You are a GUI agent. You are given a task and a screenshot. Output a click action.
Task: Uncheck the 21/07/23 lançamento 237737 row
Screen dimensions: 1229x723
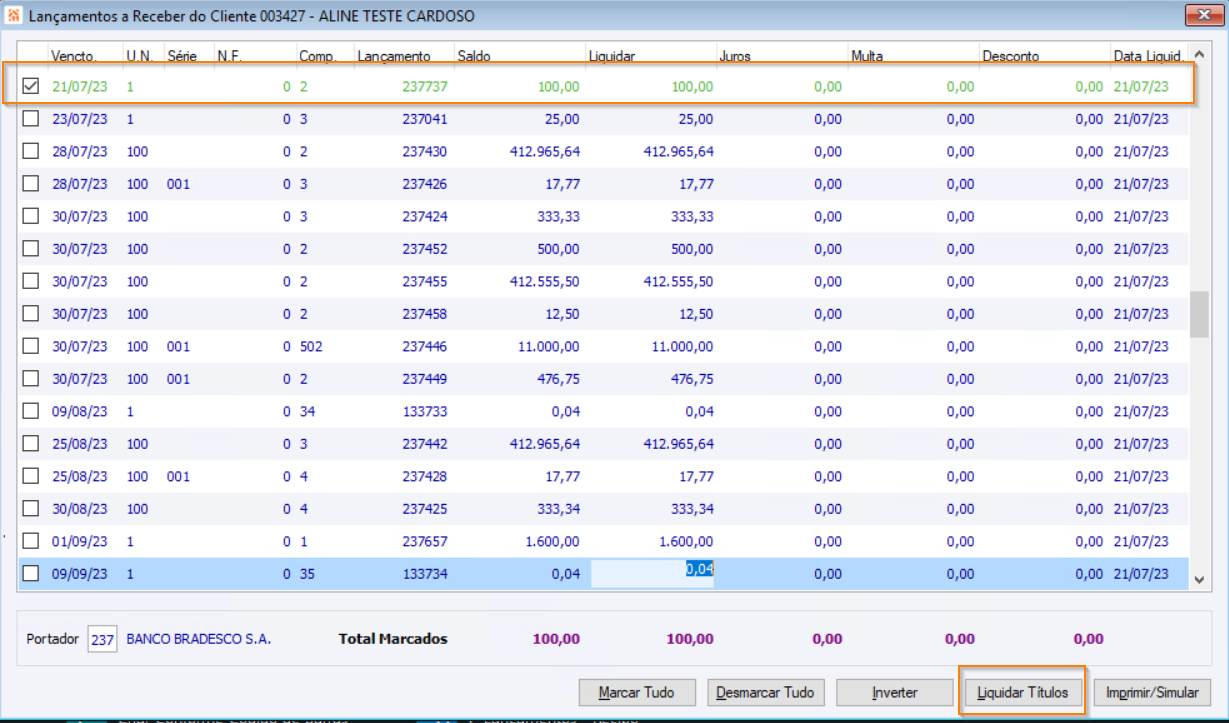tap(31, 86)
